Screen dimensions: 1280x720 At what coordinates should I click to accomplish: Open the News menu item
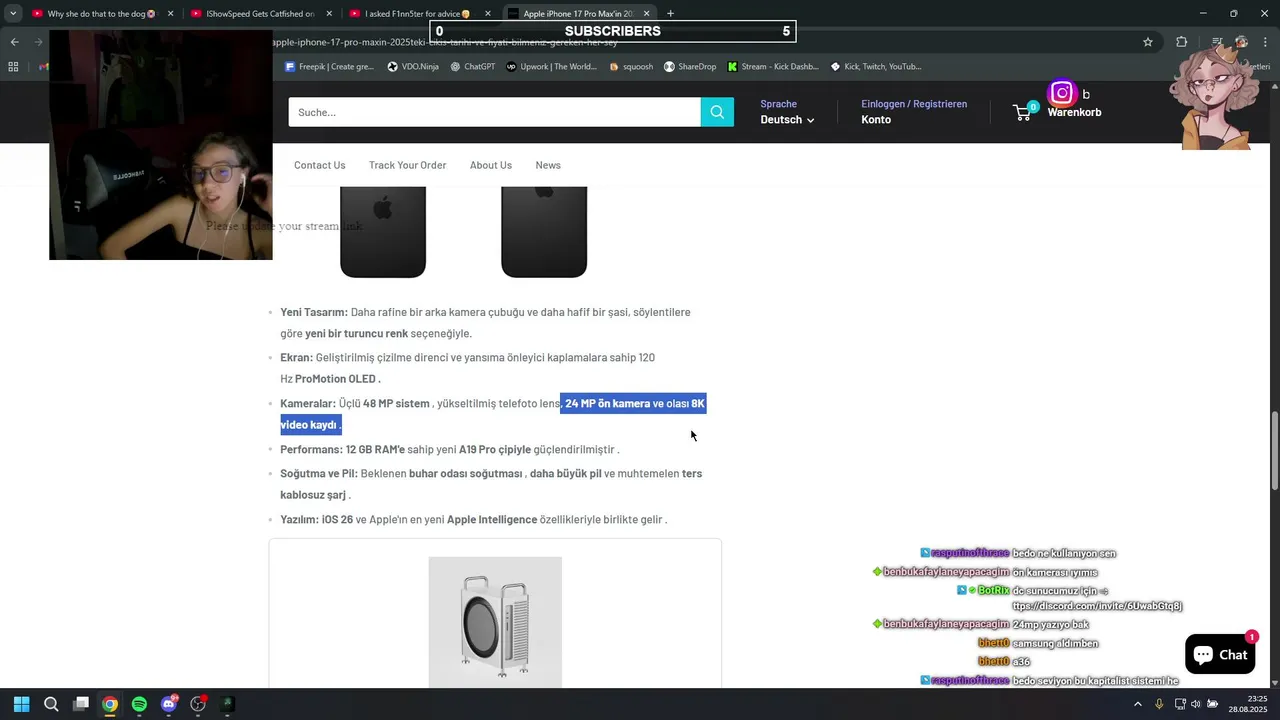click(x=548, y=165)
